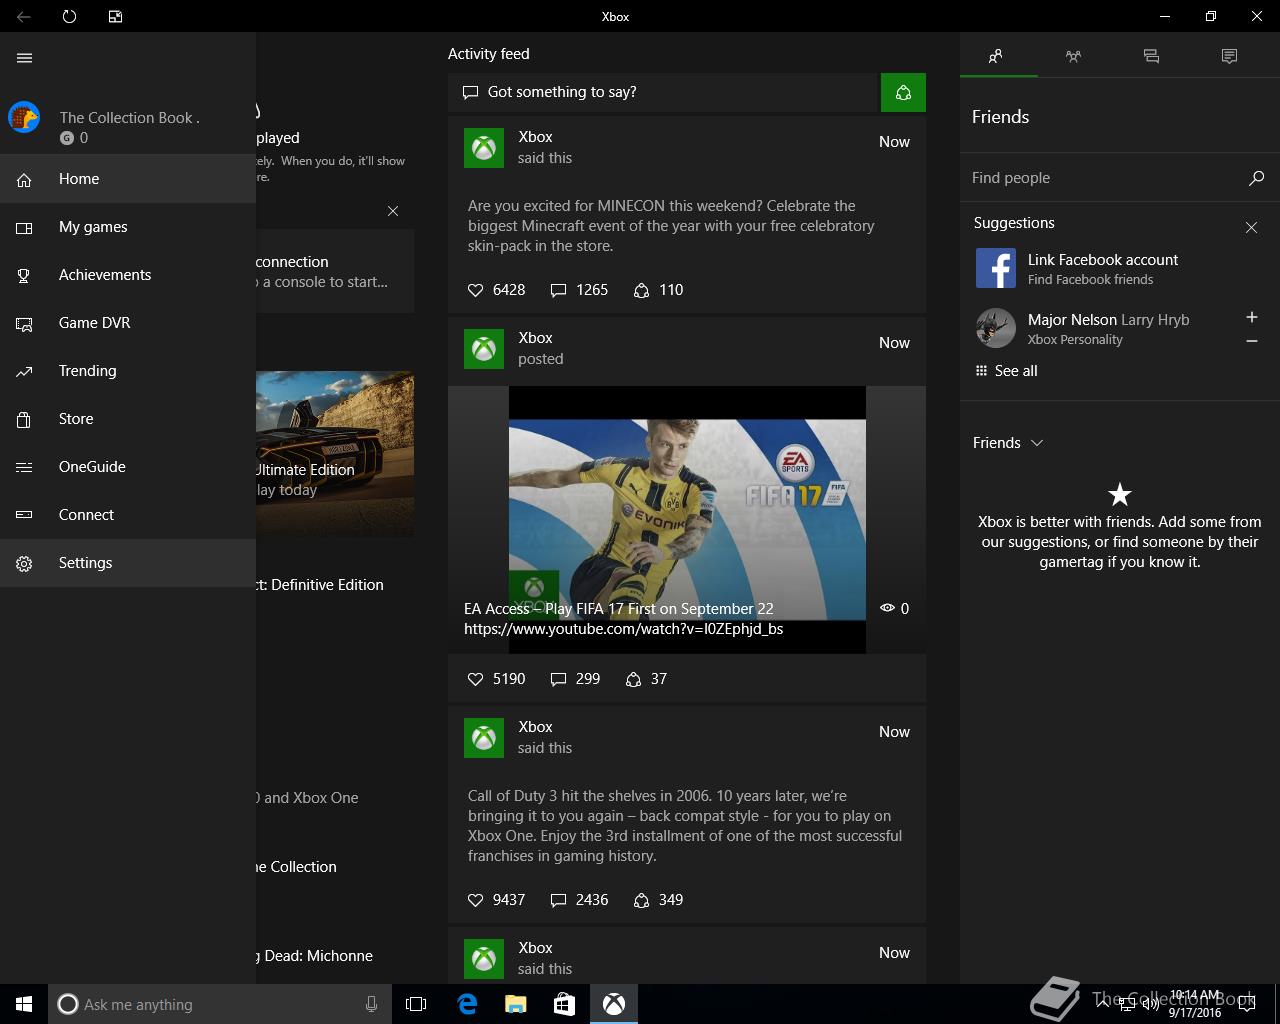This screenshot has height=1024, width=1280.
Task: Open comments on MINECON post (1265)
Action: tap(579, 290)
